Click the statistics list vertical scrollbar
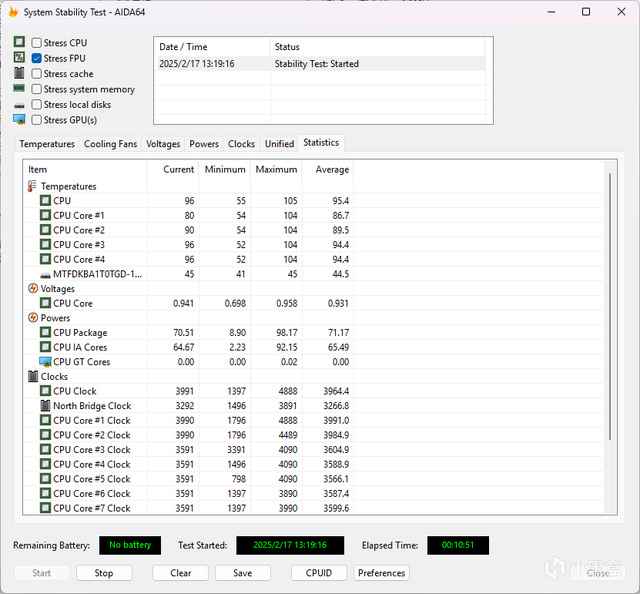Image resolution: width=640 pixels, height=594 pixels. pyautogui.click(x=610, y=306)
